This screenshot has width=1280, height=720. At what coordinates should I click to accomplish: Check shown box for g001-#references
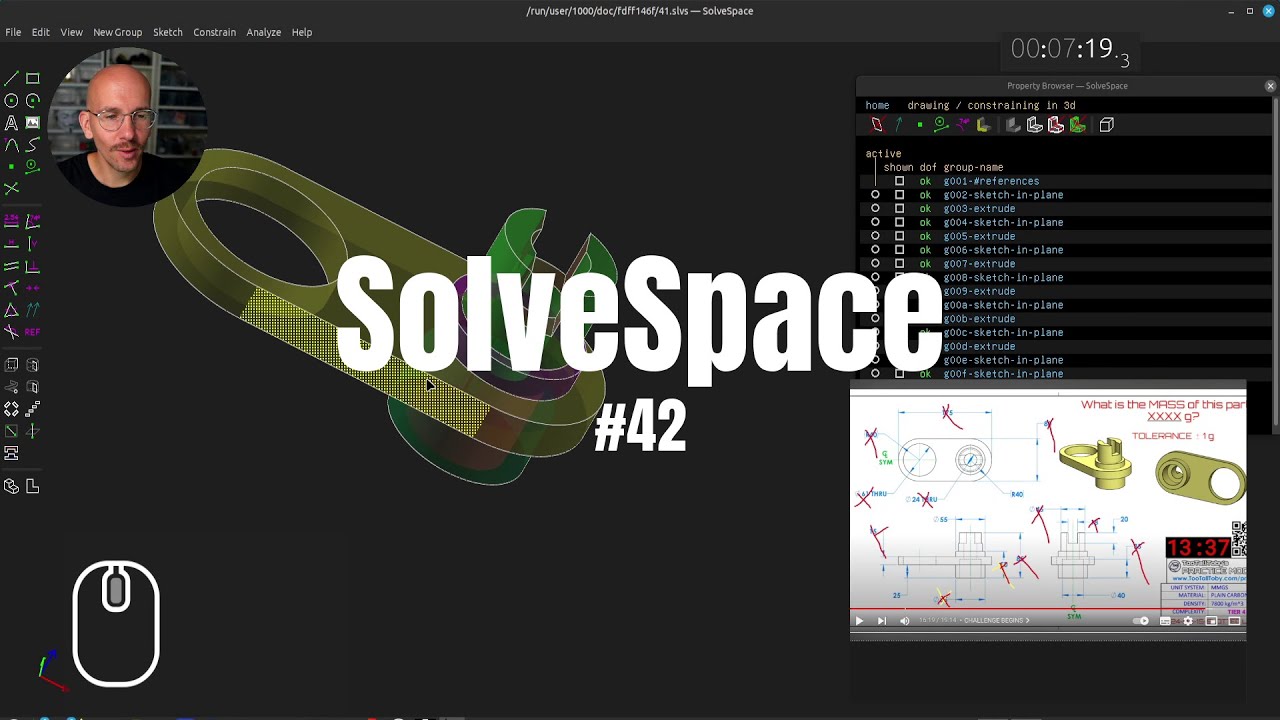(899, 181)
